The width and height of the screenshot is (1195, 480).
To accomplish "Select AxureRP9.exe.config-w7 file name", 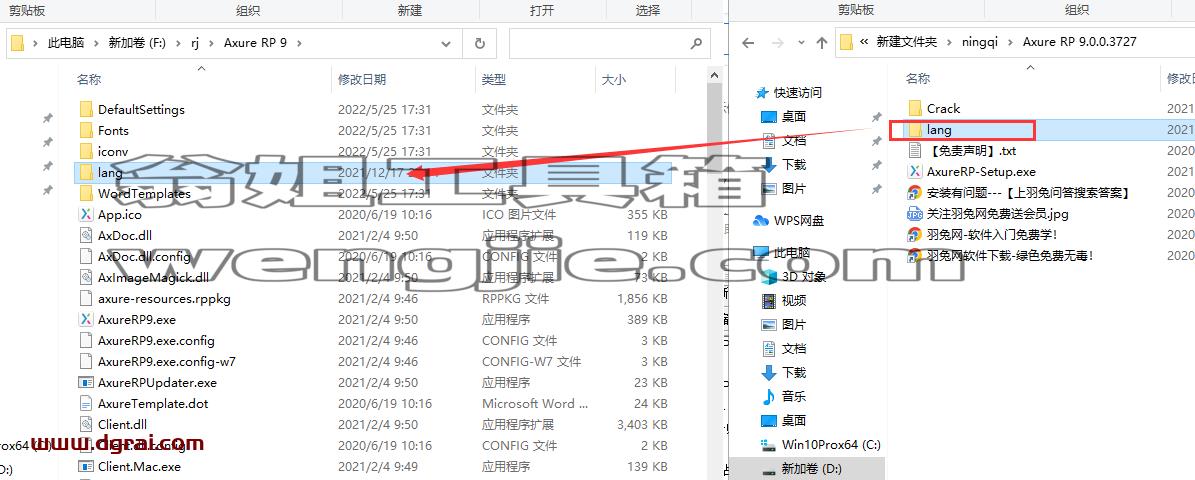I will 167,362.
